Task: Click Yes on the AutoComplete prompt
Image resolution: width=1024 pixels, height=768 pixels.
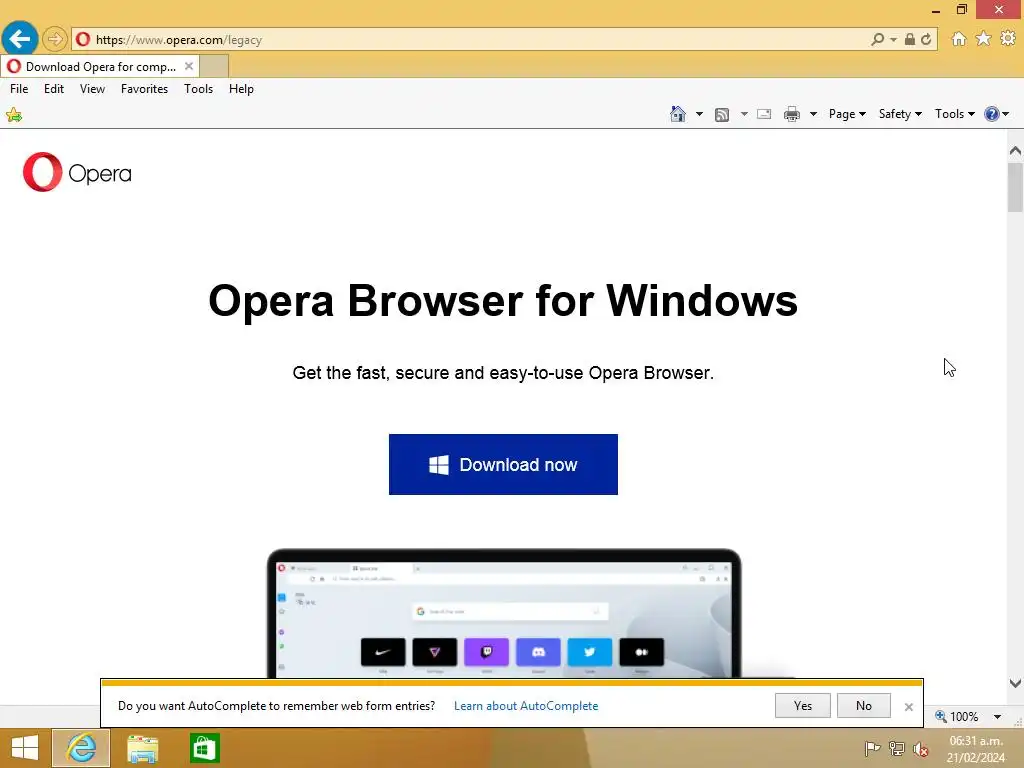Action: click(803, 705)
